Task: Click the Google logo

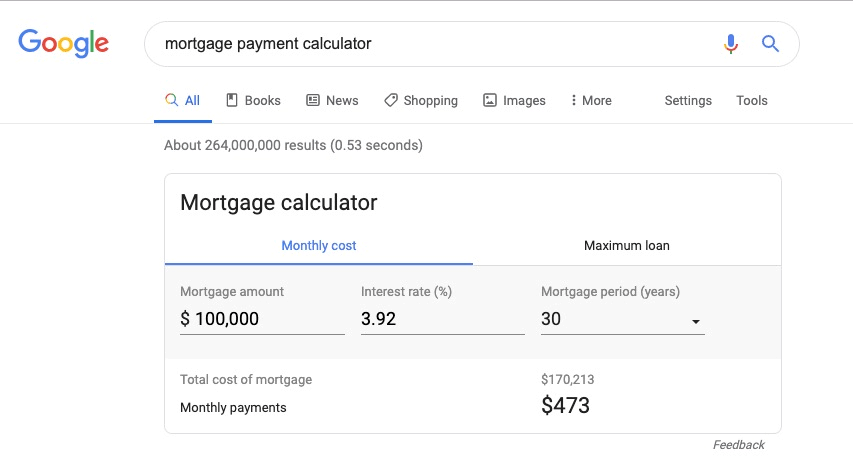Action: [64, 43]
